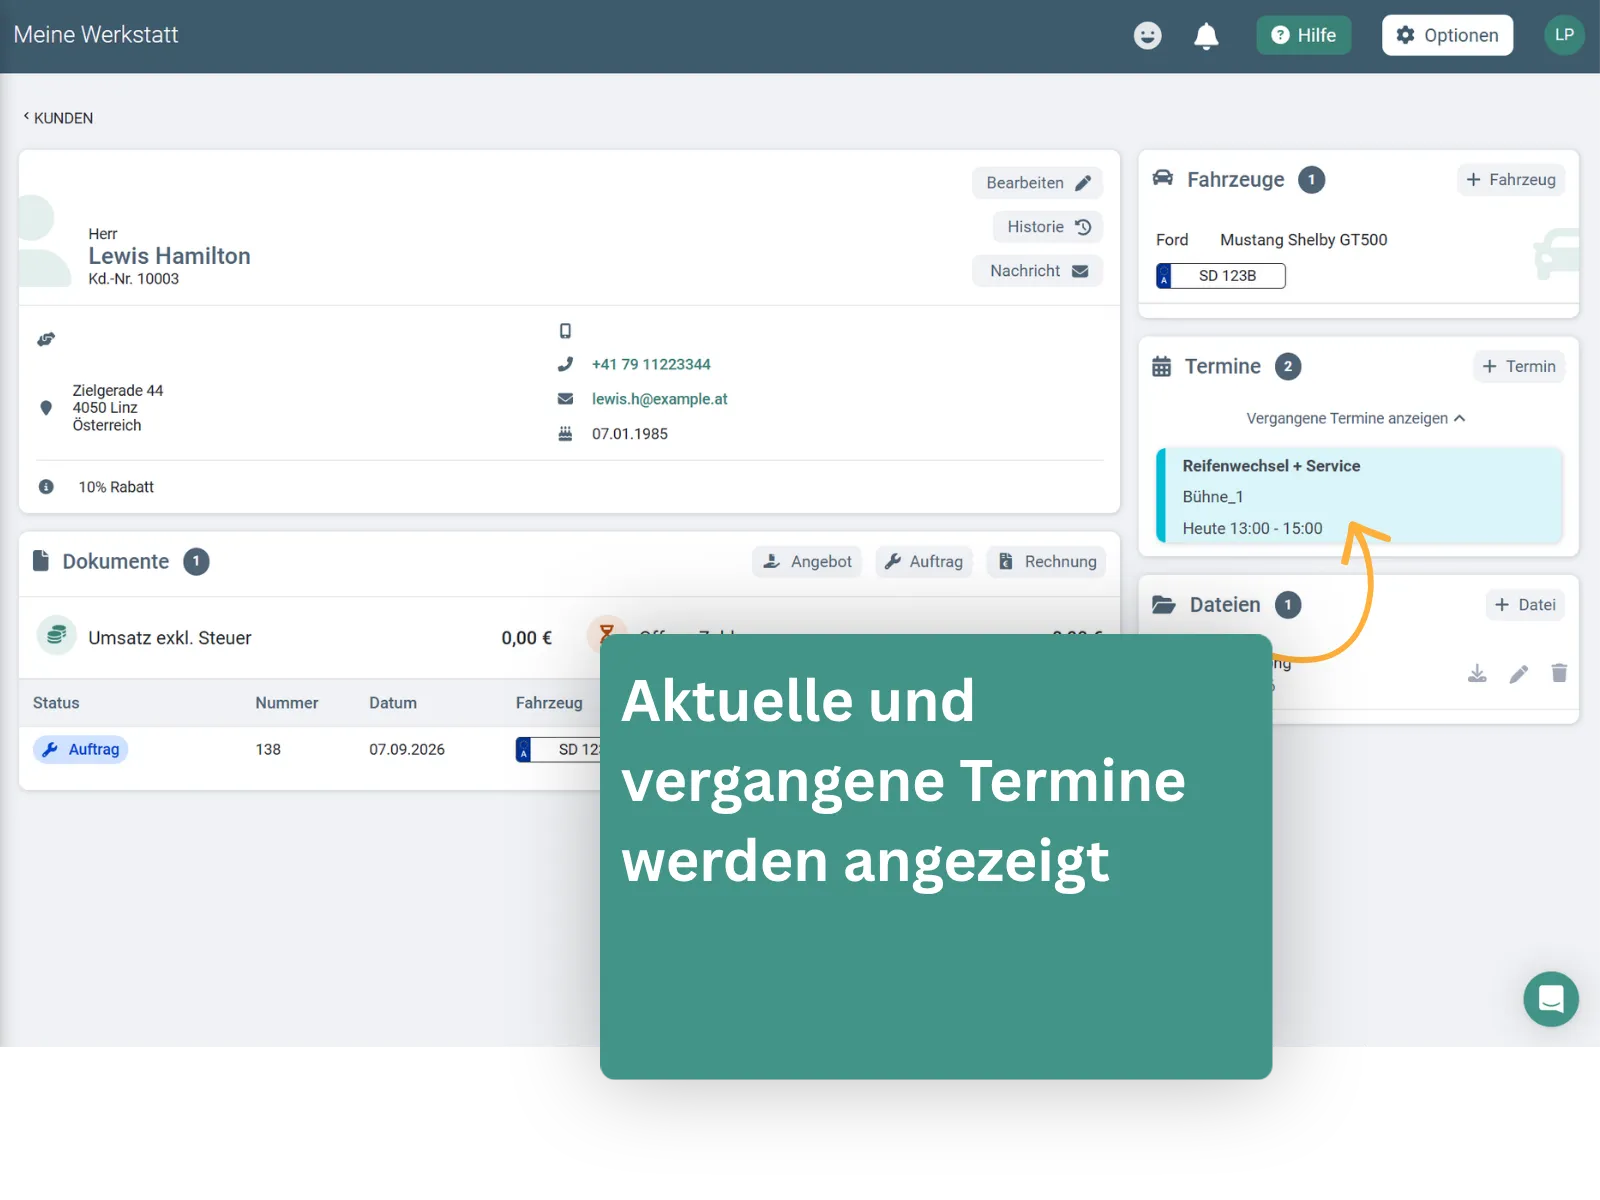The image size is (1600, 1200).
Task: Click the 10% Rabatt info icon
Action: click(46, 487)
